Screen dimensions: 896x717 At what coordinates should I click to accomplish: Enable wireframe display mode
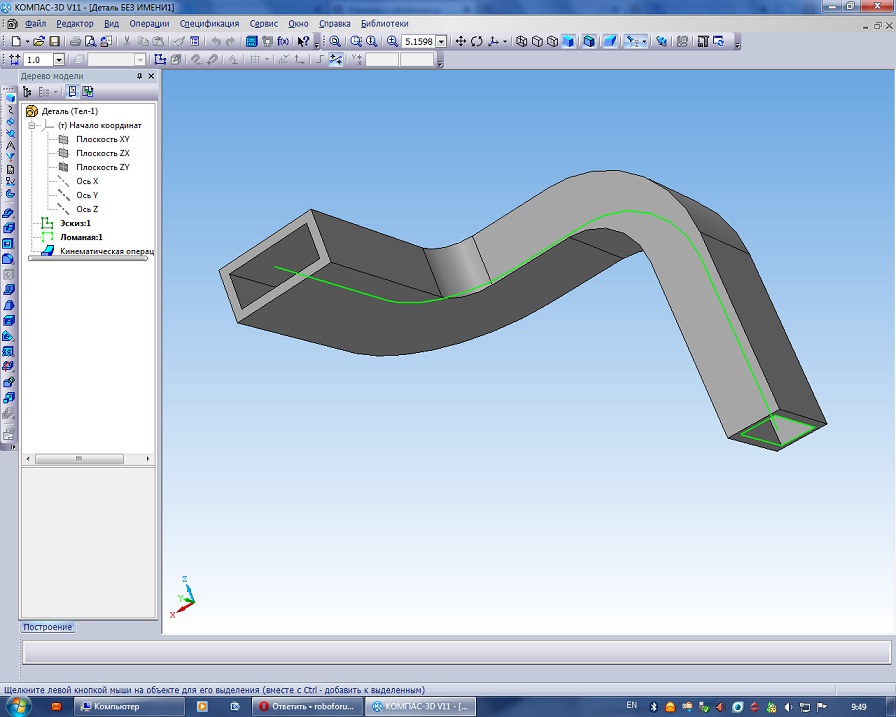(x=522, y=41)
